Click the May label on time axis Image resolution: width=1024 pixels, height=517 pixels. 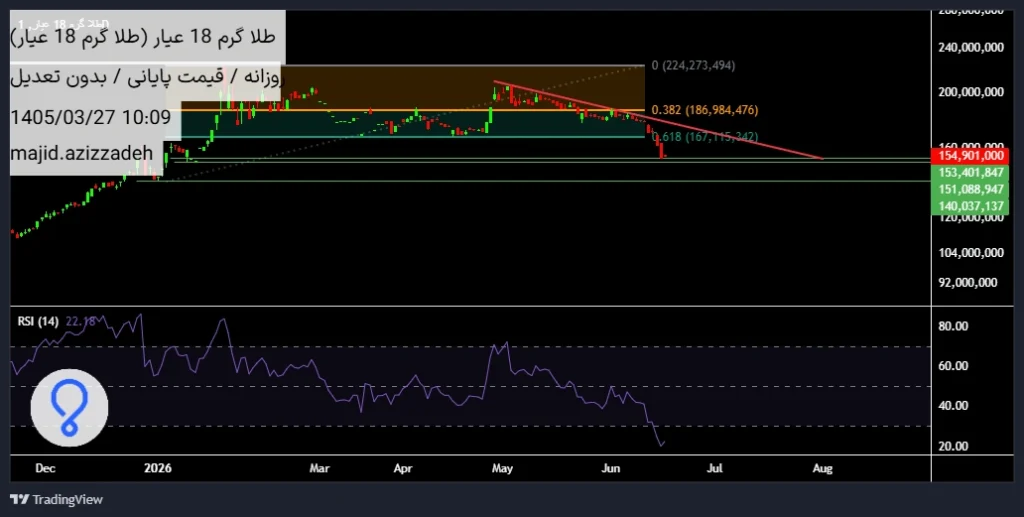[502, 469]
